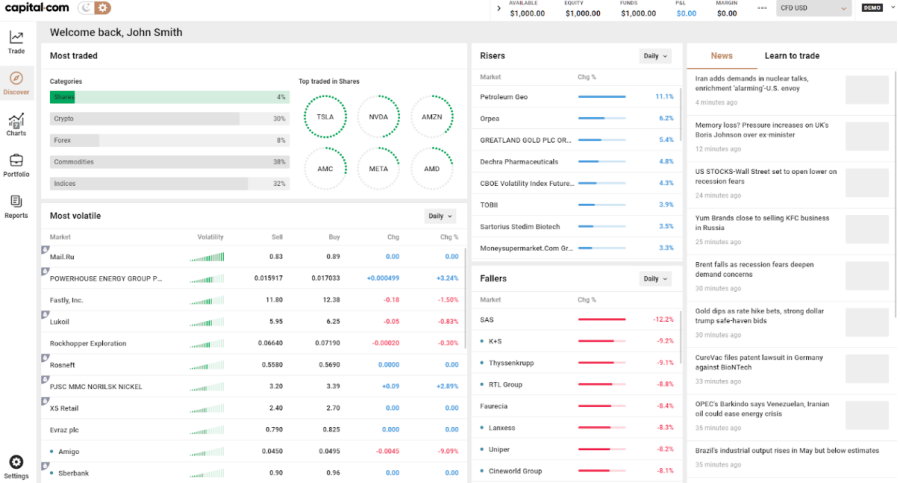The image size is (900, 483).
Task: Click the flag icon beside Rosneft
Action: pyautogui.click(x=45, y=358)
